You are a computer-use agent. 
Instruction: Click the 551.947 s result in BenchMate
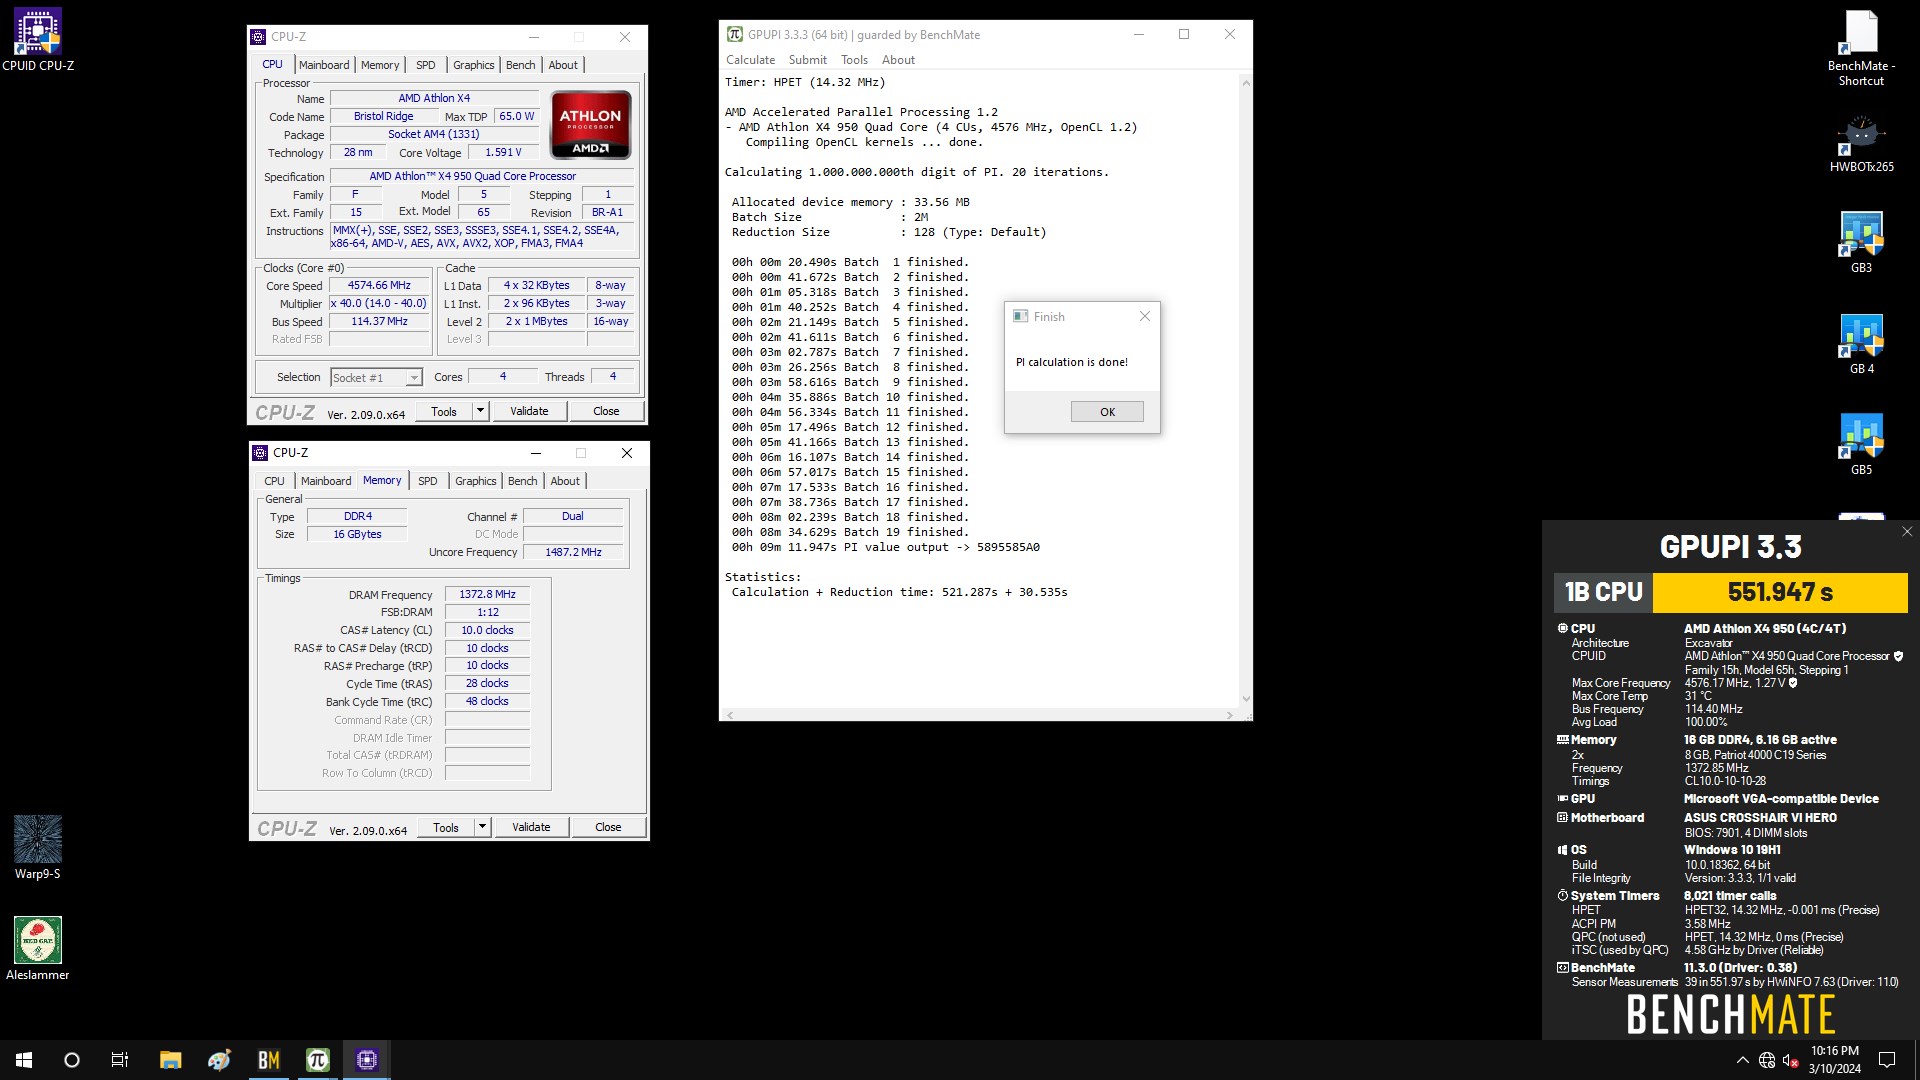1780,592
